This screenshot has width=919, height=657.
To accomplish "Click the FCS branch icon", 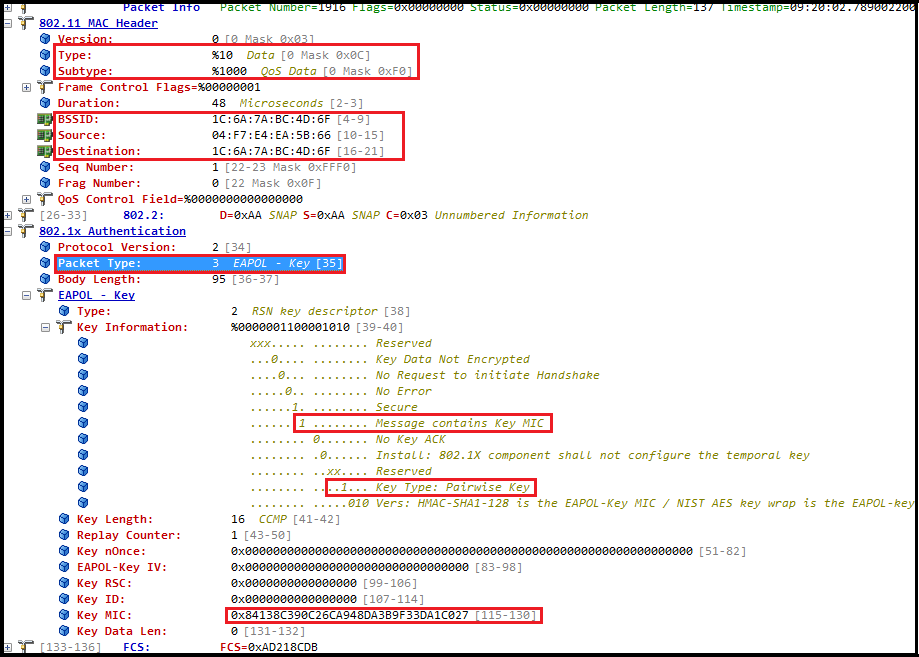I will click(24, 647).
